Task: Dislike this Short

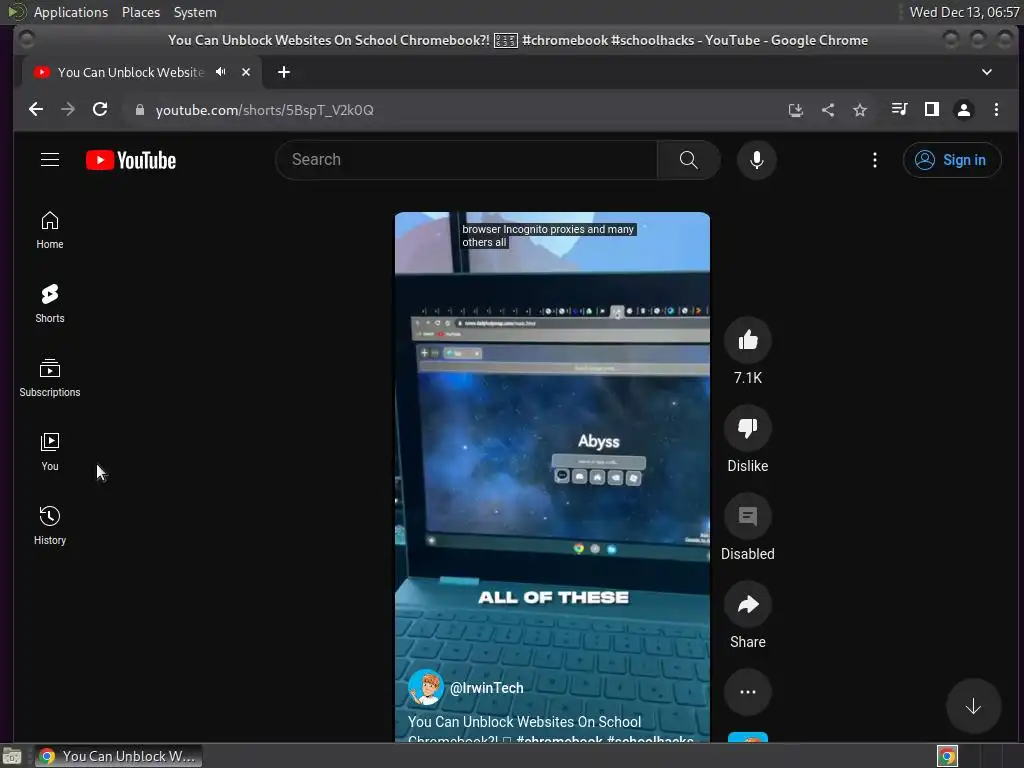Action: point(748,428)
